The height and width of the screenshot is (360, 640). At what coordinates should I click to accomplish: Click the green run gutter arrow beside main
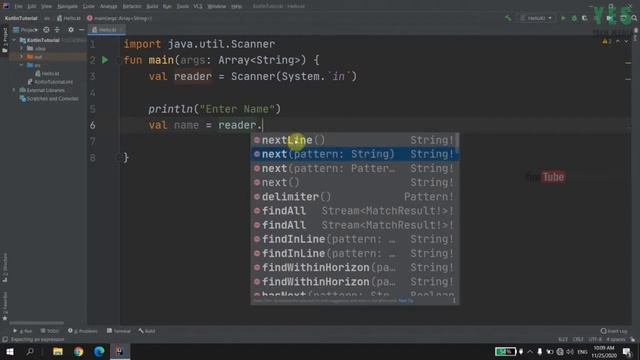105,60
